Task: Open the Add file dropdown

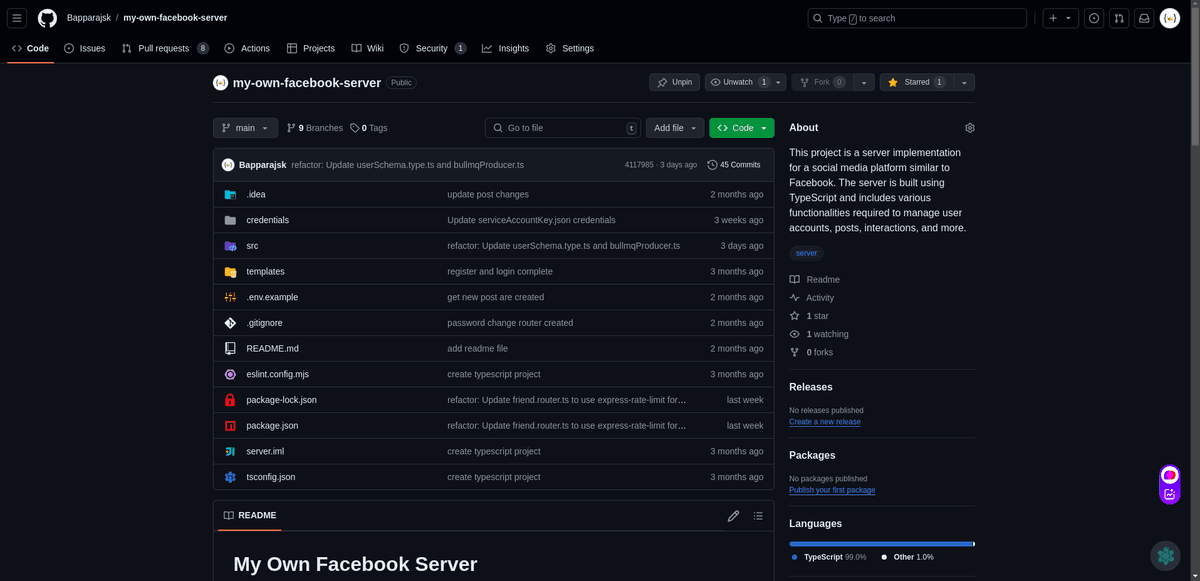Action: click(x=674, y=127)
